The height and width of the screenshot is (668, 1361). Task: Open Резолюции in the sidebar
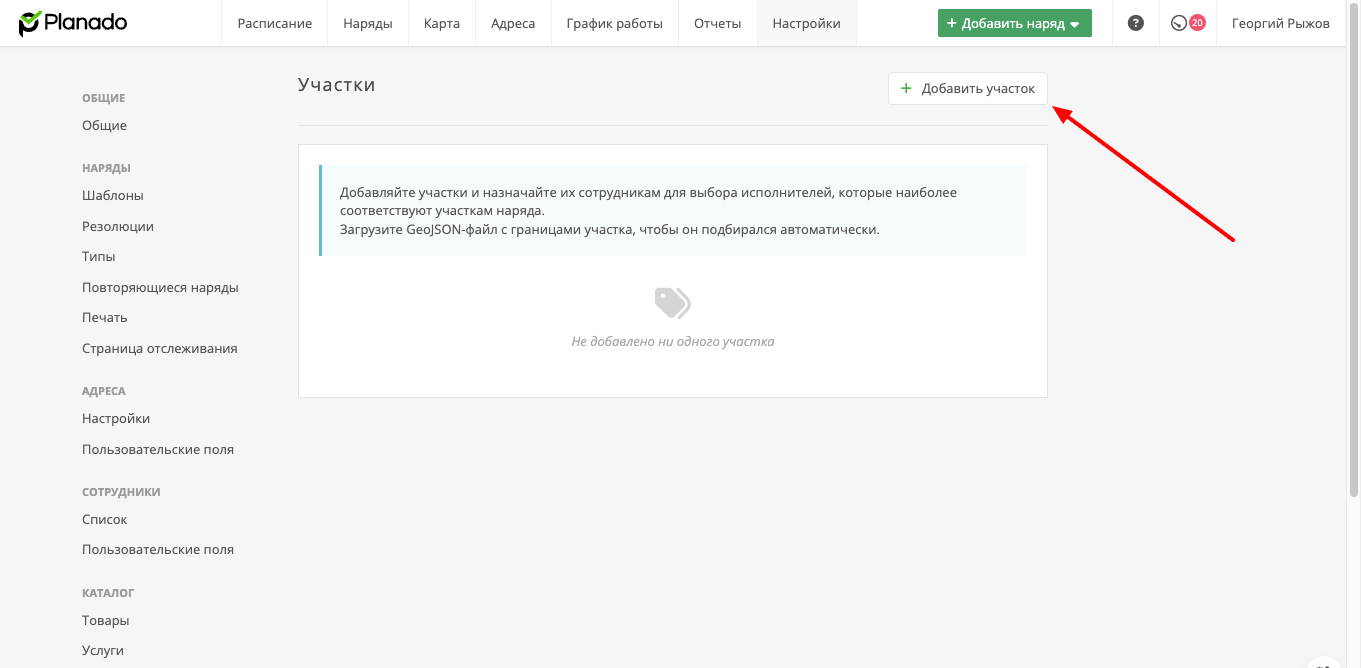click(x=118, y=227)
